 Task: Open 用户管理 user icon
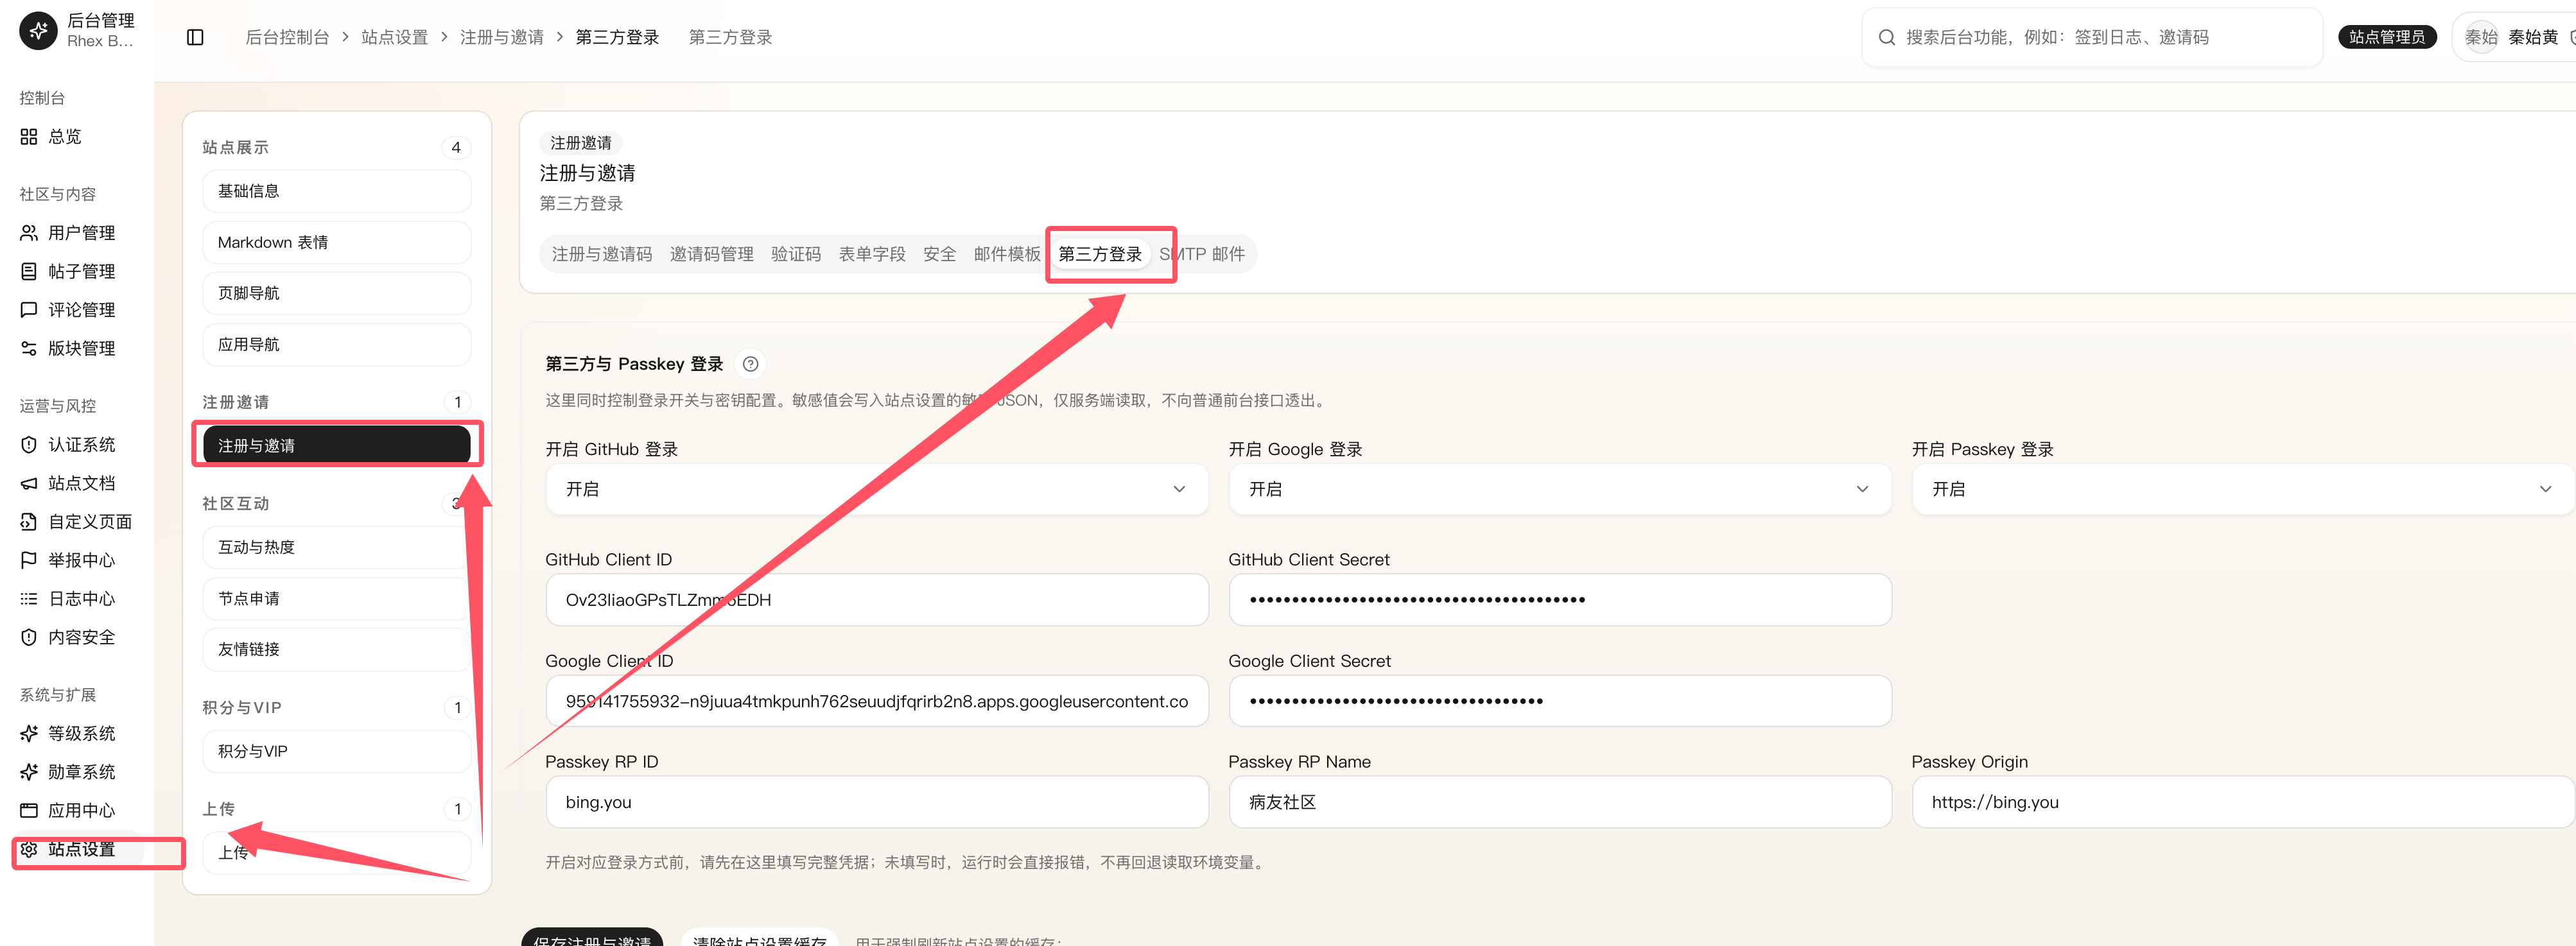coord(29,233)
